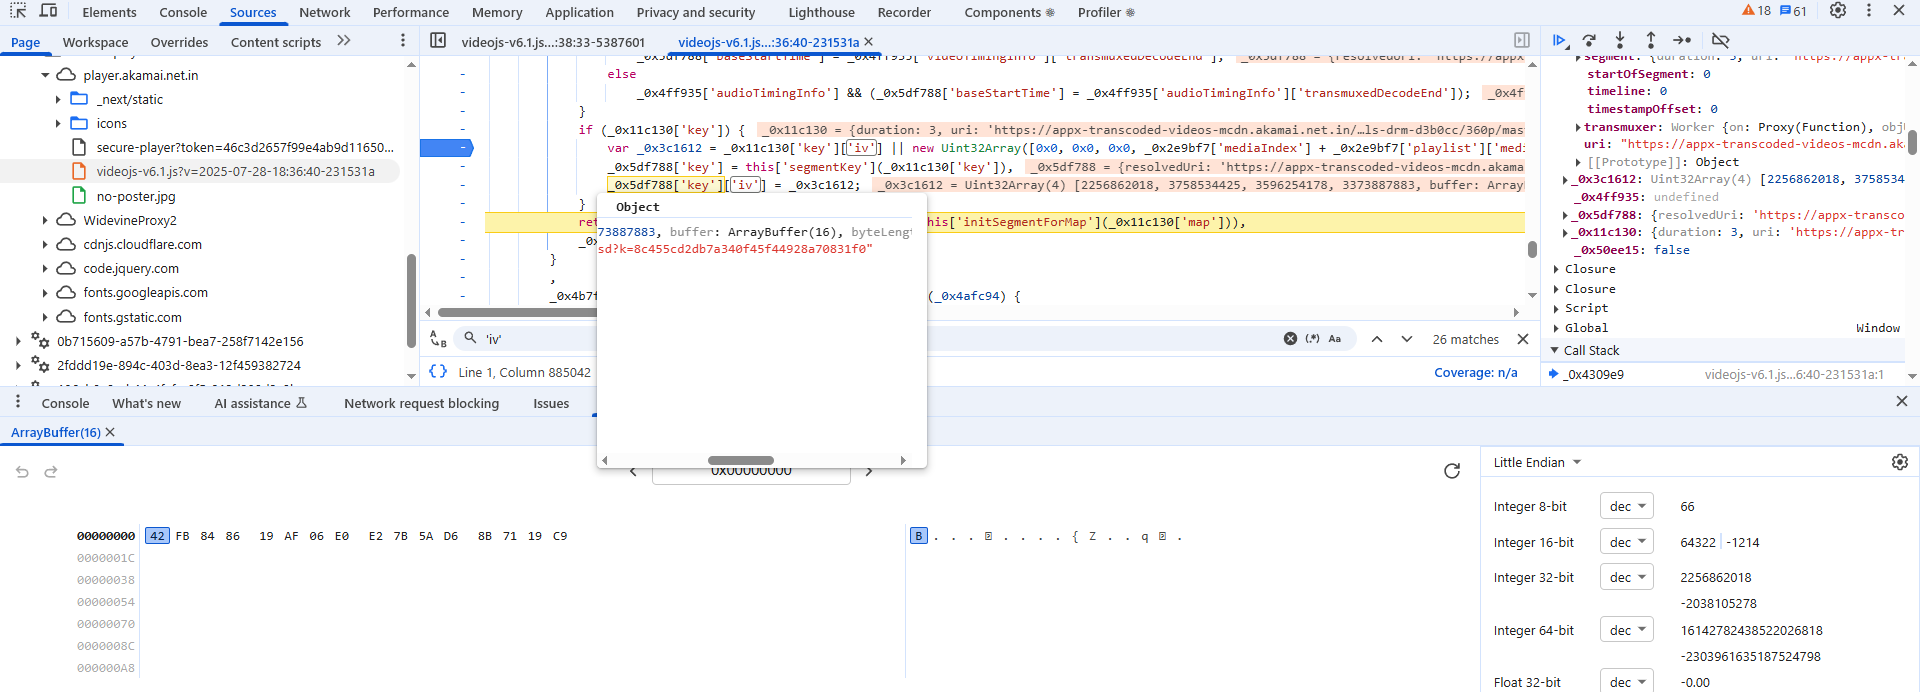Open the device toolbar emulation icon
Screen dimensions: 1920x692
(x=48, y=12)
